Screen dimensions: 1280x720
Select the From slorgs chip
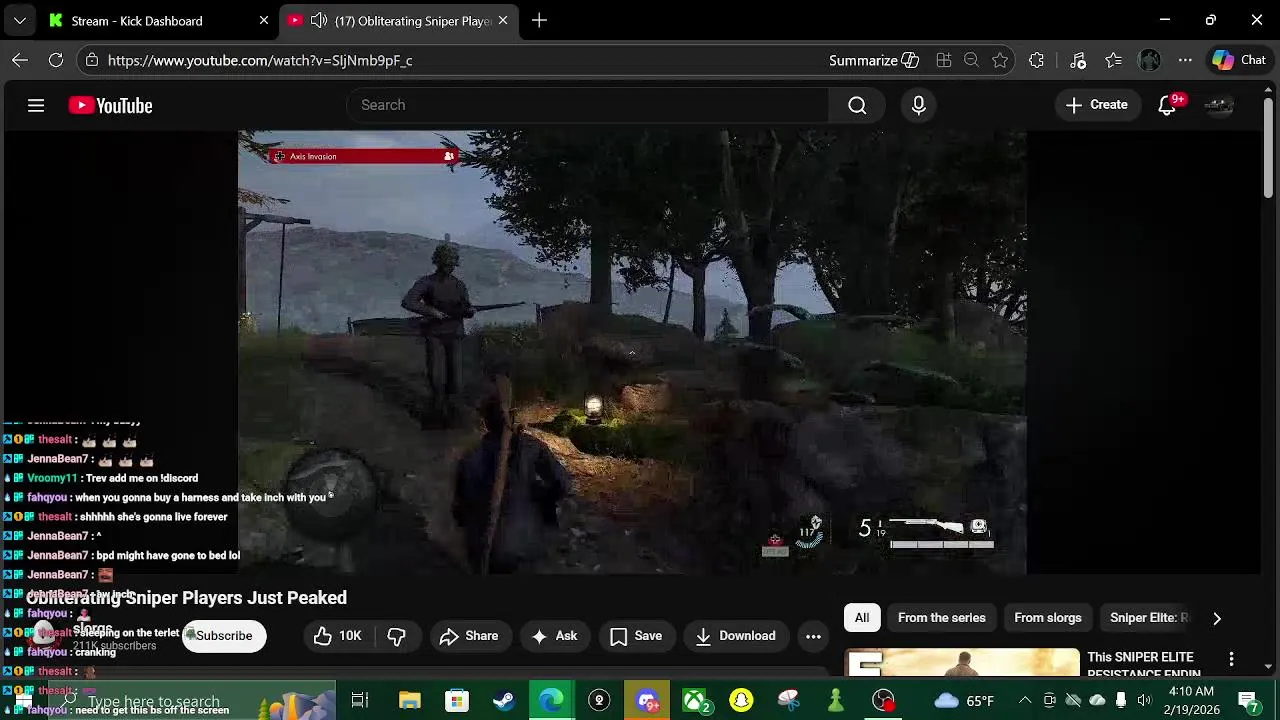coord(1048,618)
